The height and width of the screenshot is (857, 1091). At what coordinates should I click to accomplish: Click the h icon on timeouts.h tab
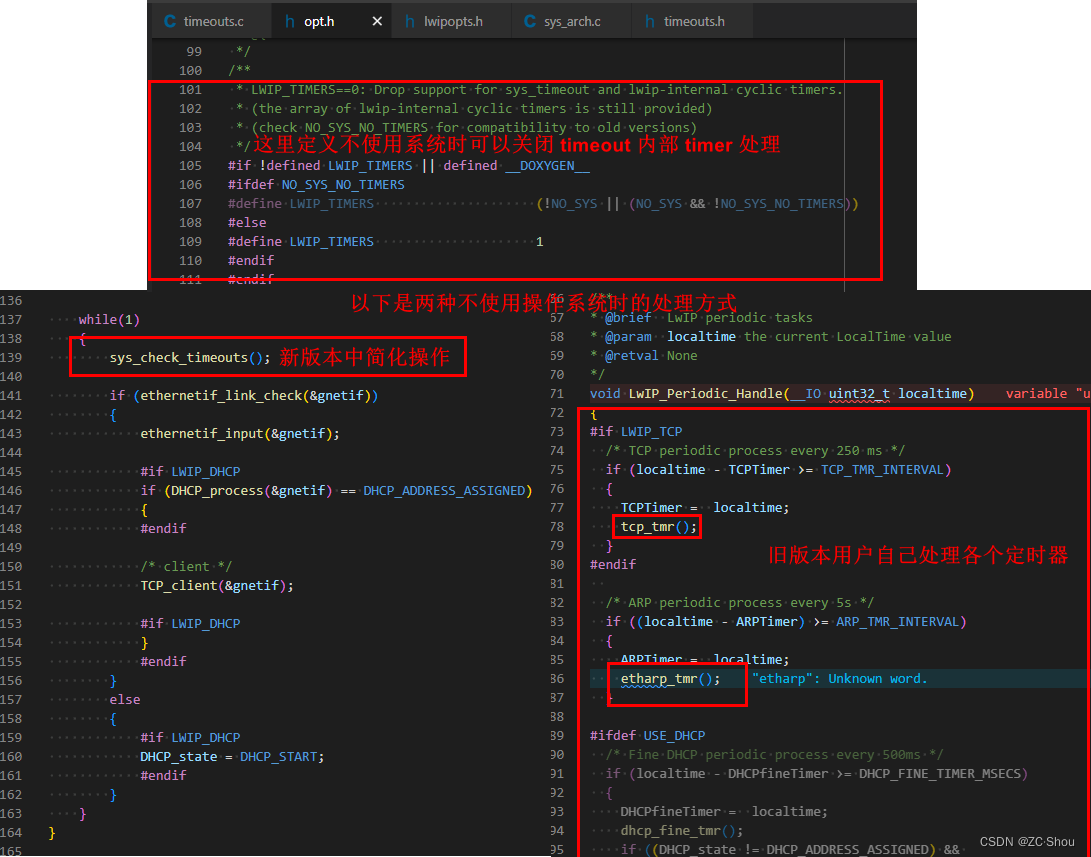click(x=651, y=20)
